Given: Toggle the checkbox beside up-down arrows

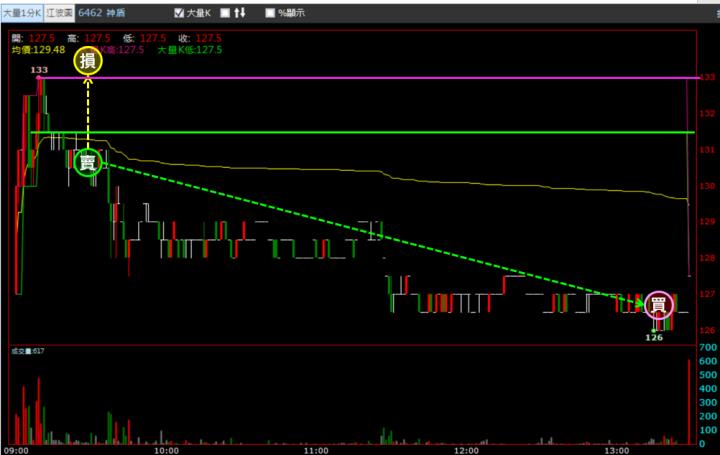Looking at the screenshot, I should point(225,13).
